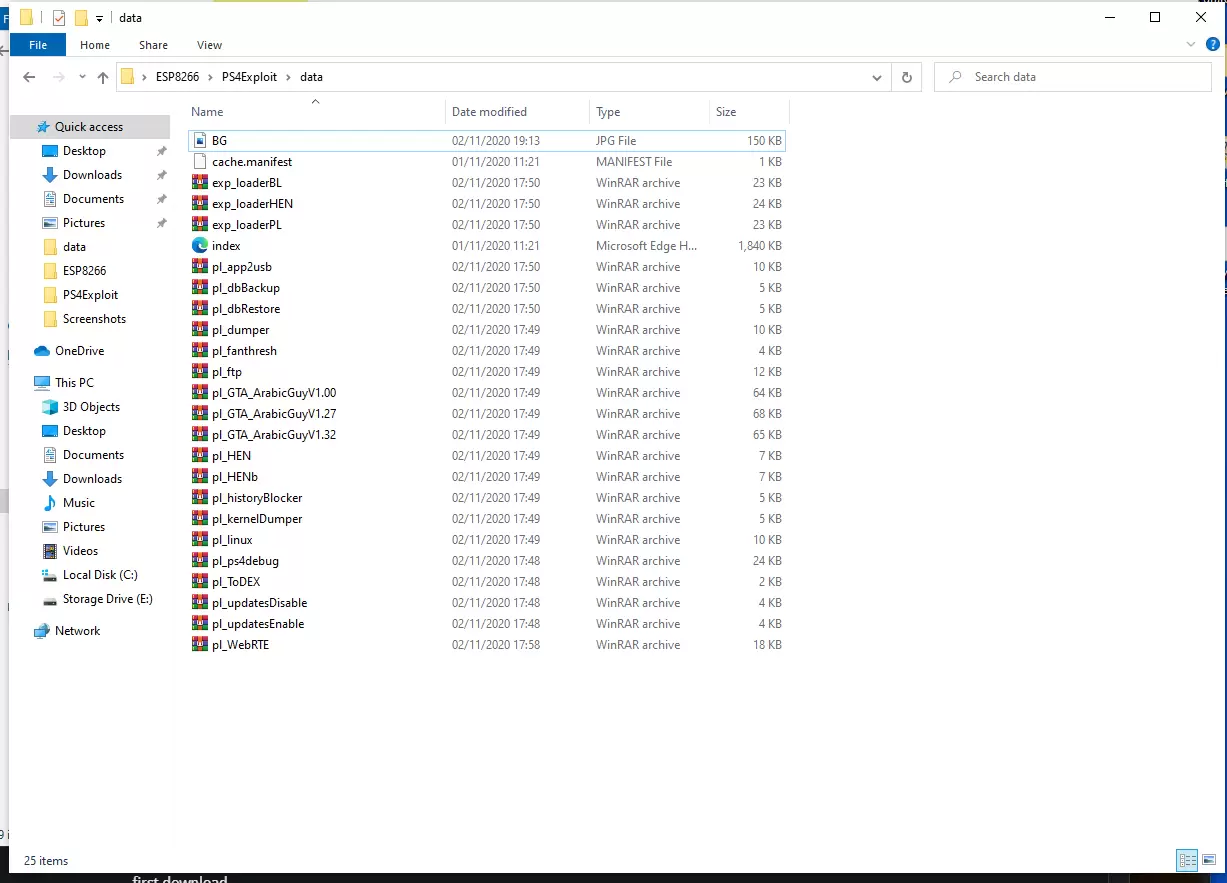The image size is (1227, 883).
Task: Click the BG JPG file icon
Action: point(200,141)
